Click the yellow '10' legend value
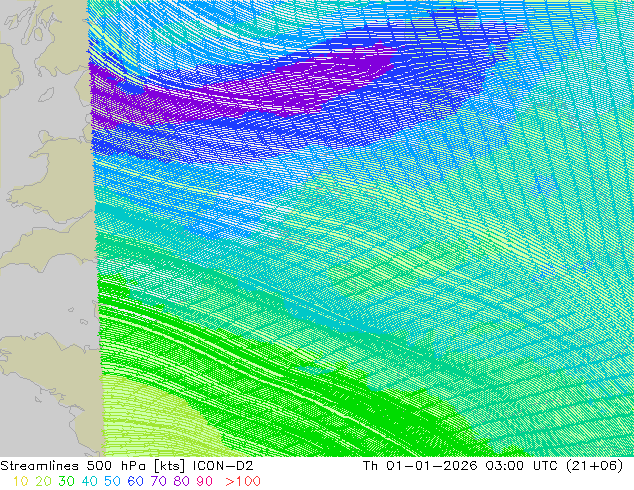 [21, 481]
